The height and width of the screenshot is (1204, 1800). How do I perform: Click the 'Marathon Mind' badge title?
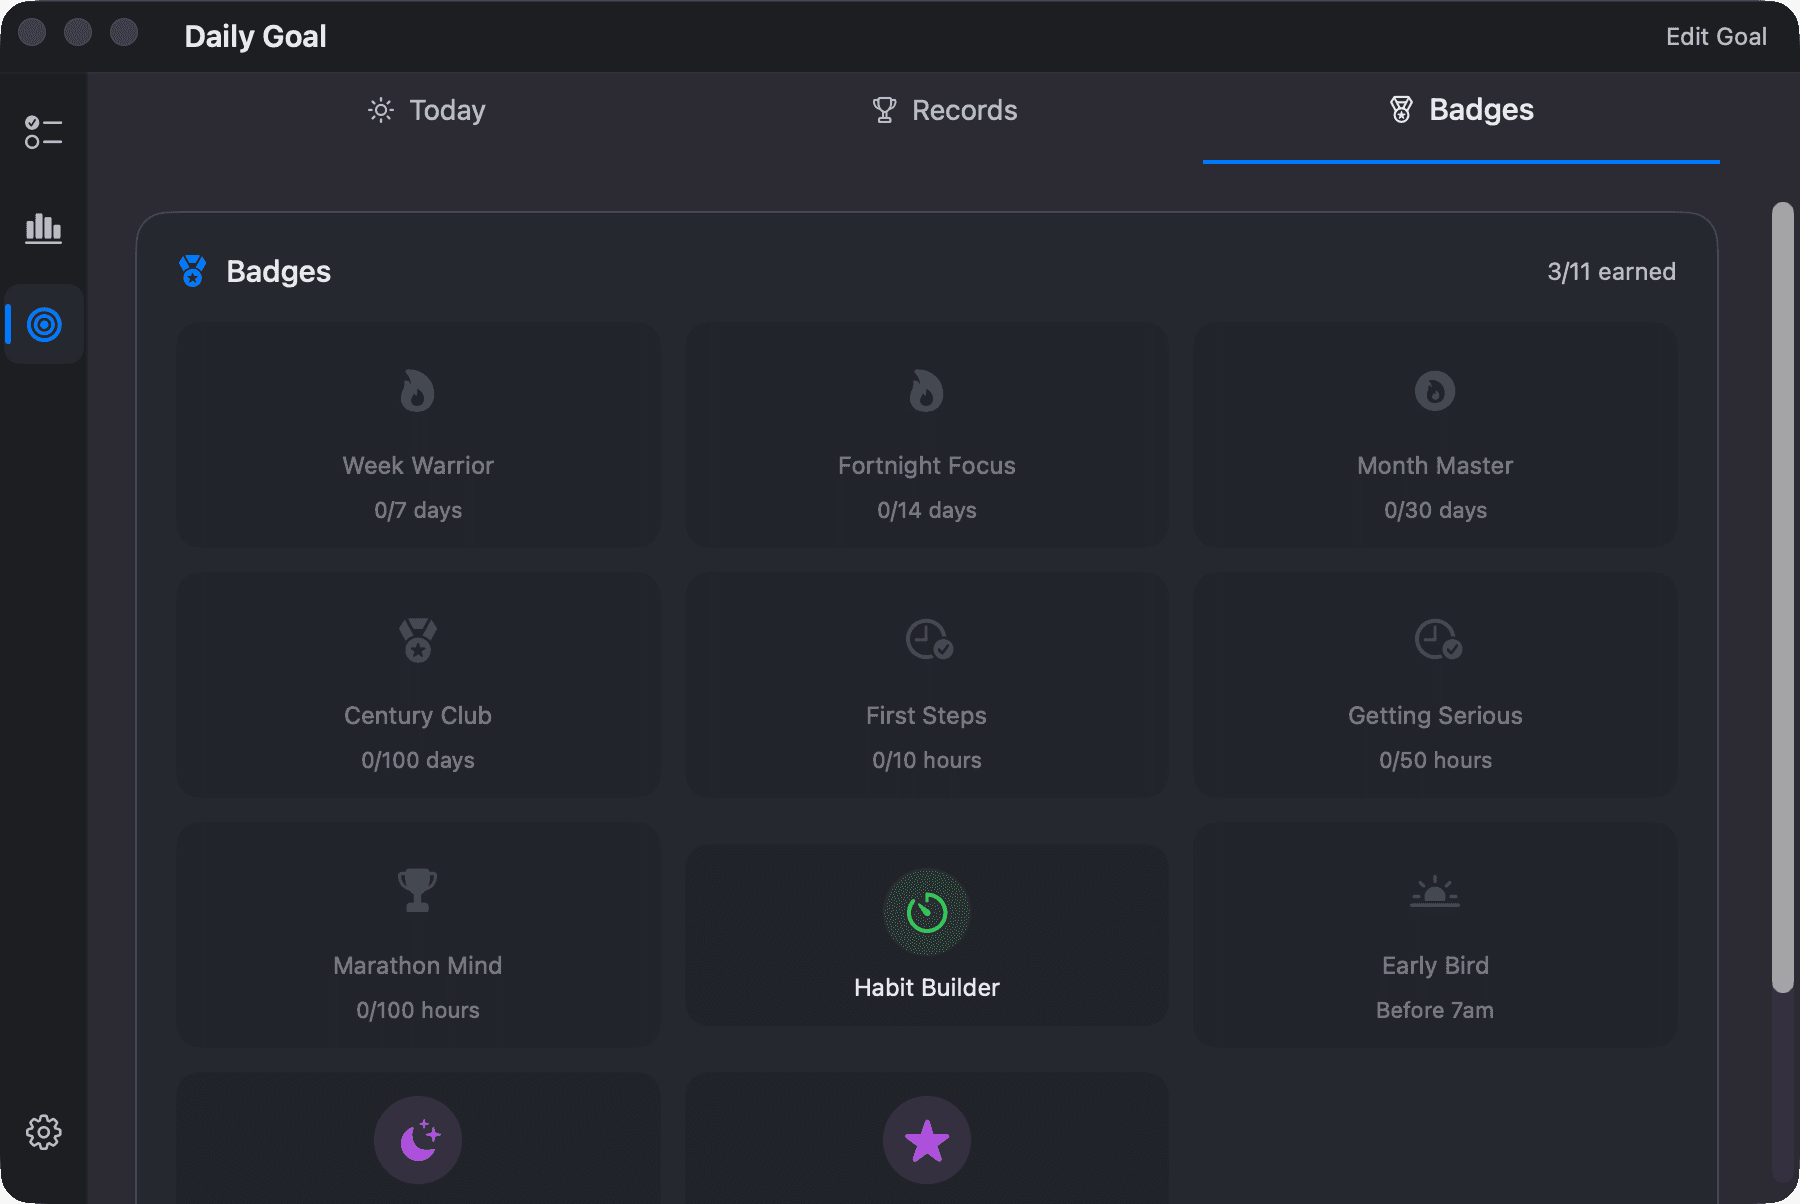[x=418, y=966]
